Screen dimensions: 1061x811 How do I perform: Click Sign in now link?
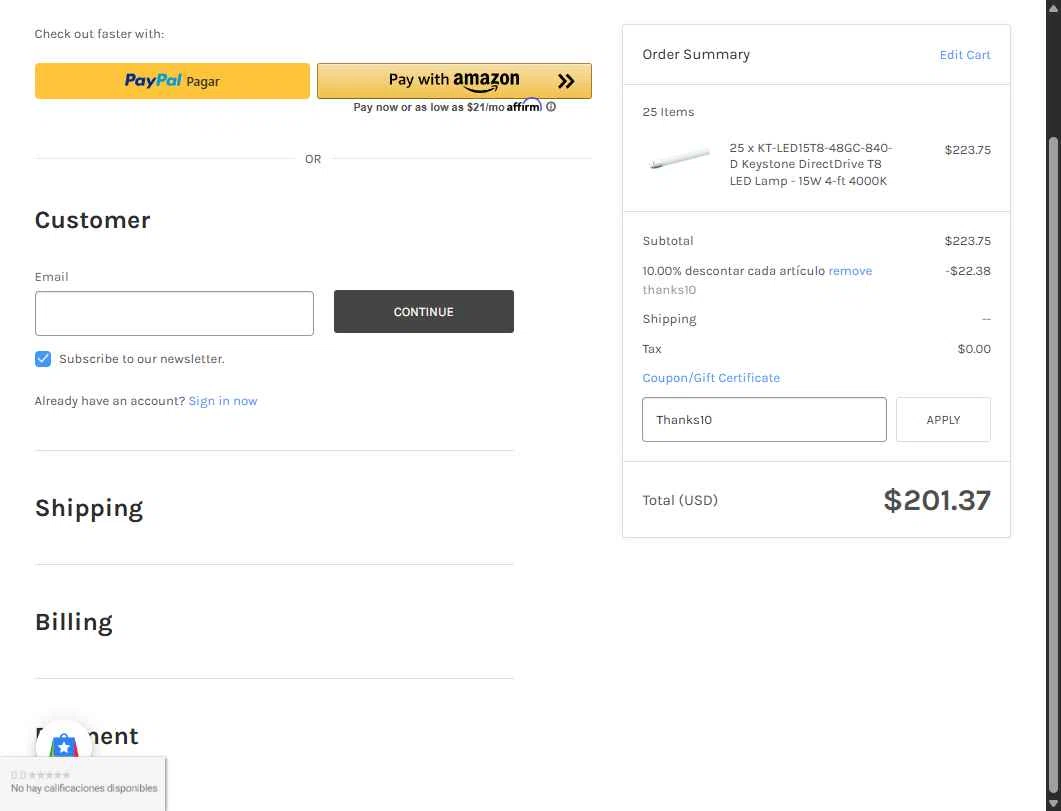pyautogui.click(x=223, y=401)
